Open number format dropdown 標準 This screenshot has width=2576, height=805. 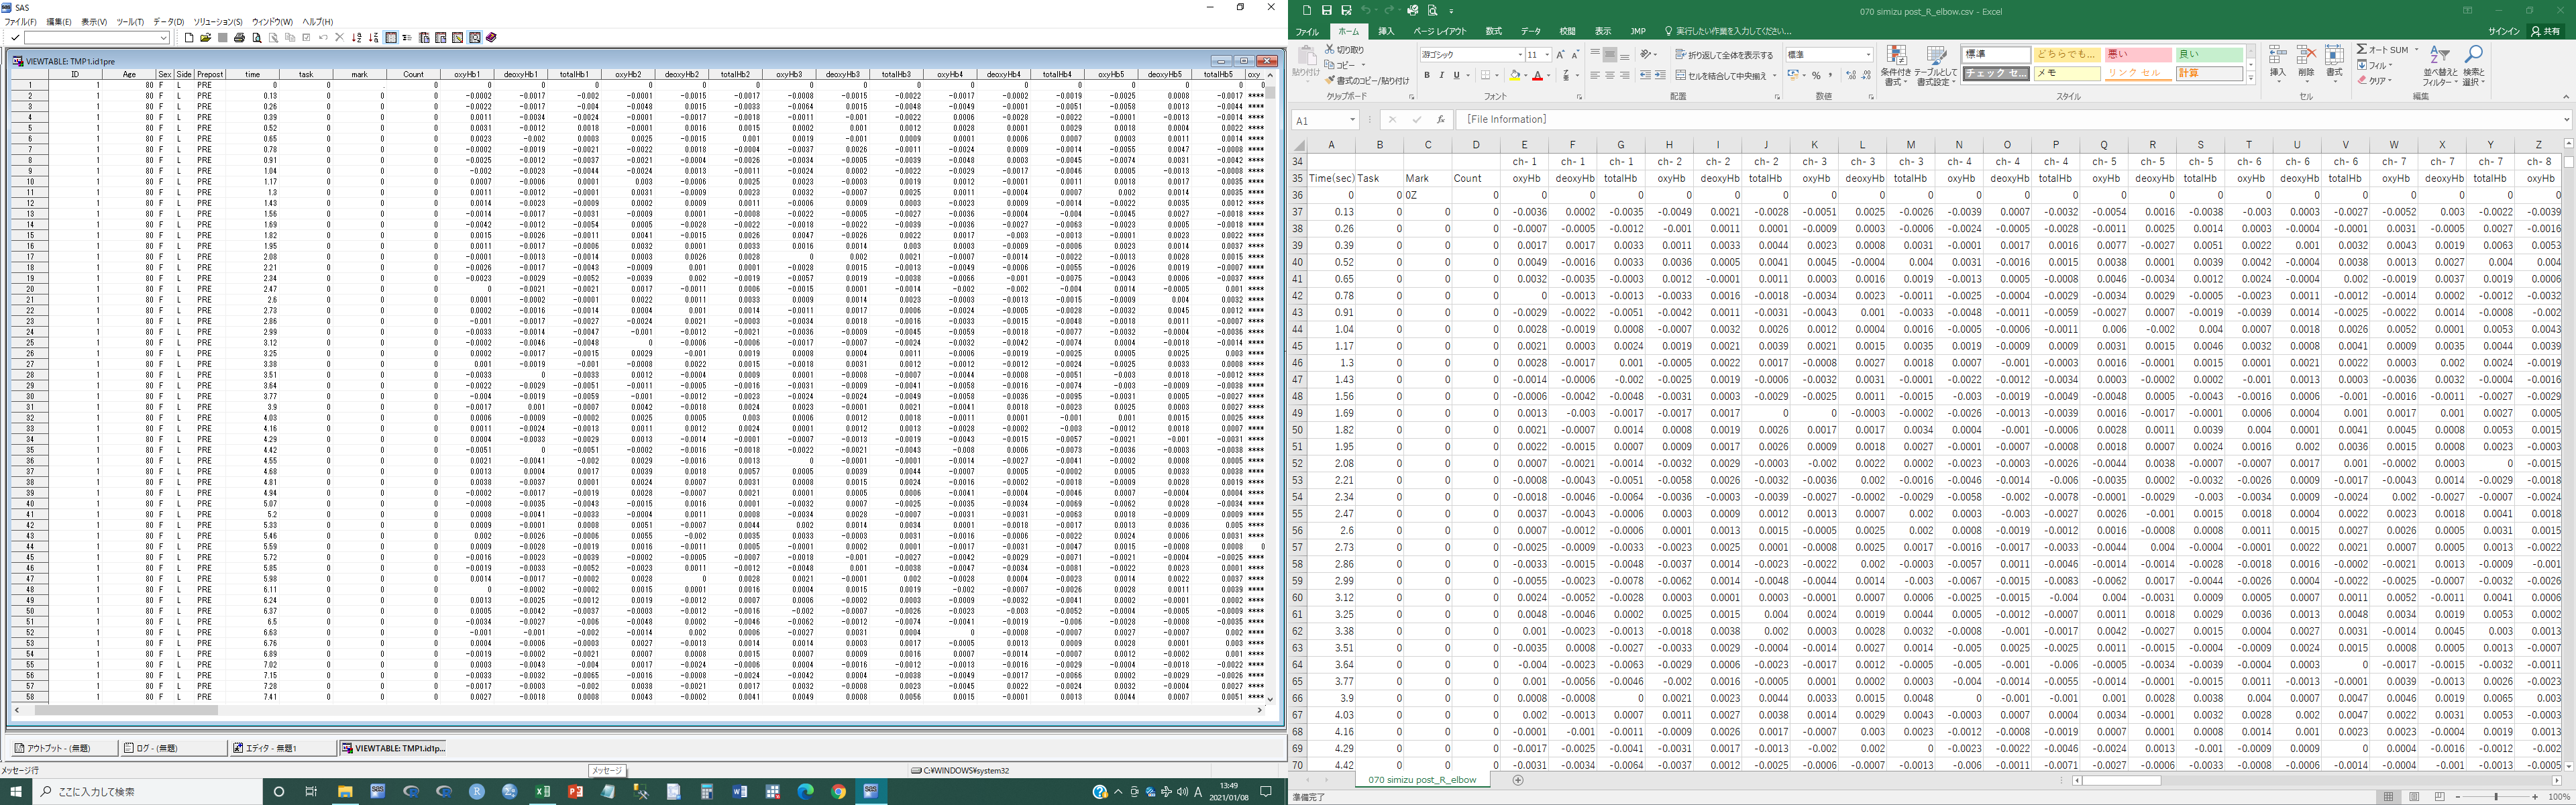1868,55
